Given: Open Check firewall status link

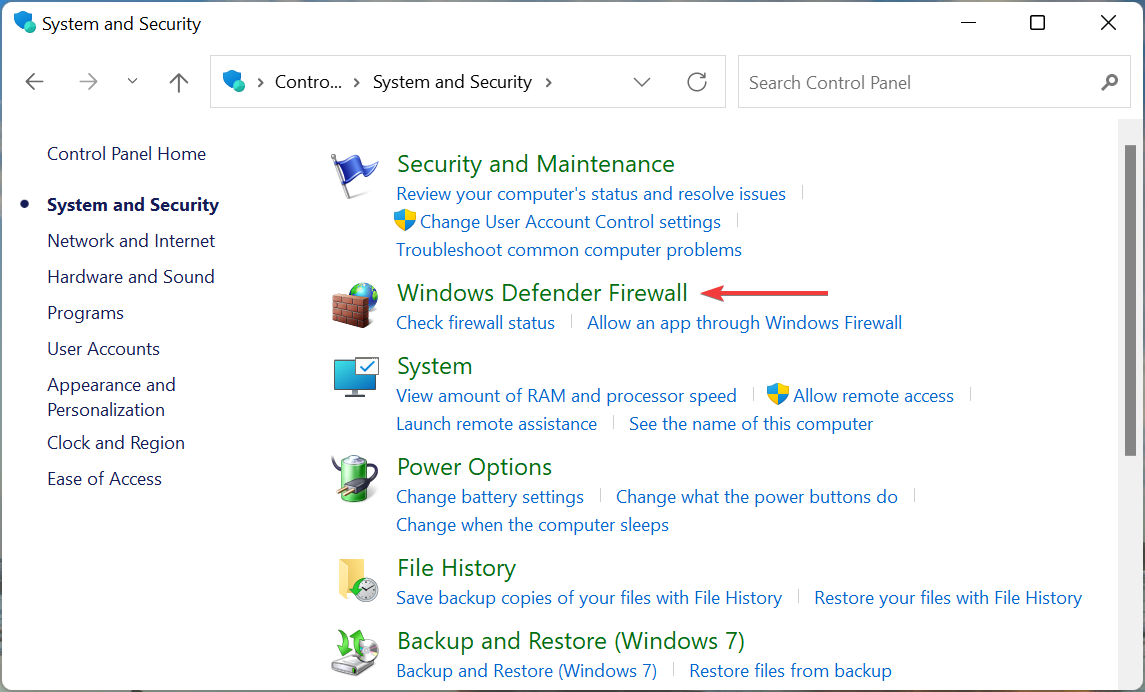Looking at the screenshot, I should [x=475, y=322].
